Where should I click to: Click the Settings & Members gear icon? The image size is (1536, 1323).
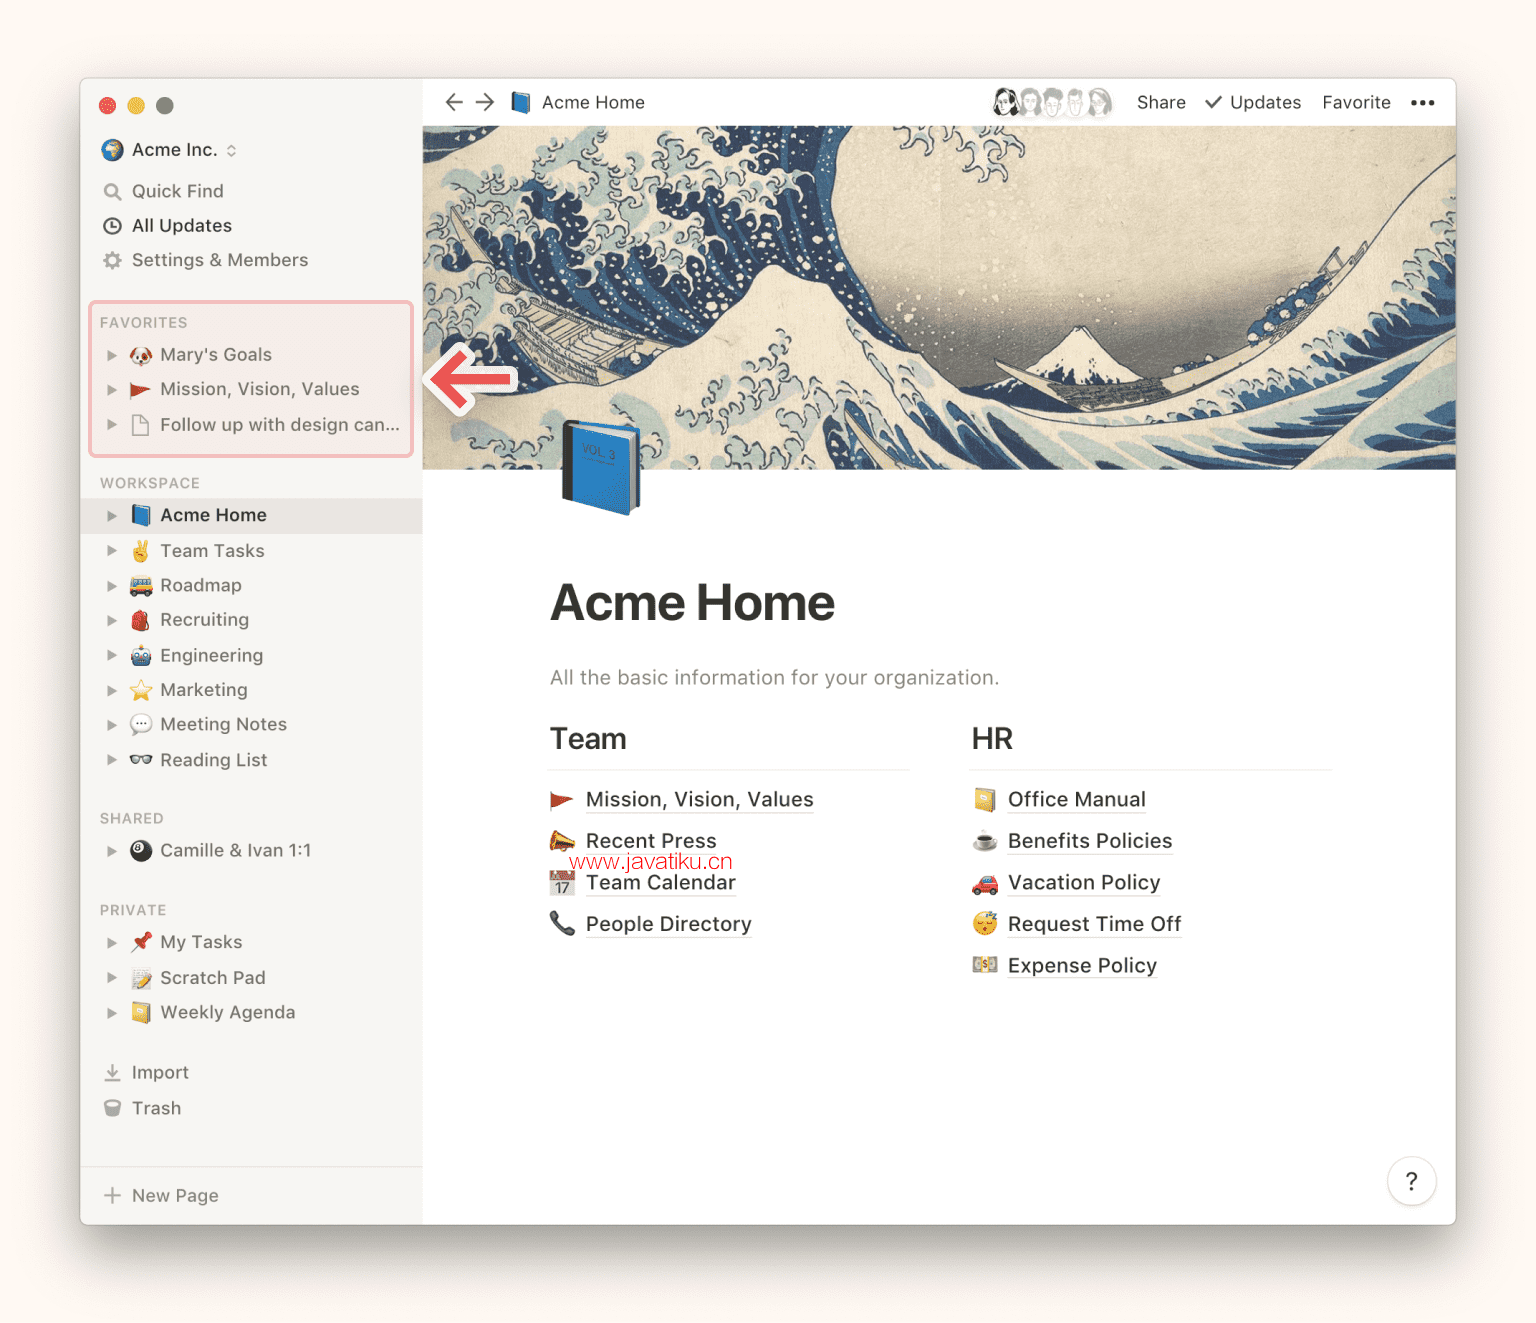pos(113,260)
